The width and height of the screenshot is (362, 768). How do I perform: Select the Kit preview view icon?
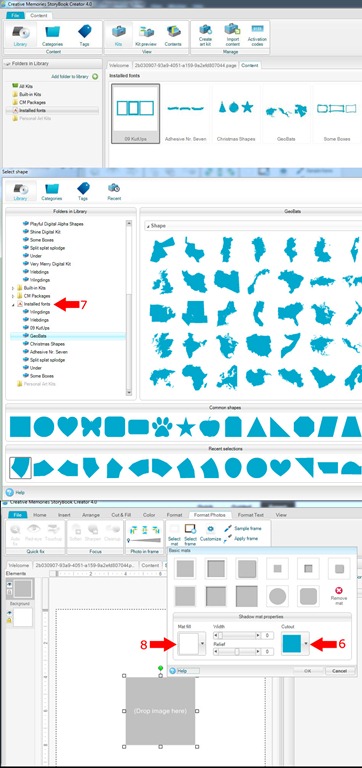(145, 34)
